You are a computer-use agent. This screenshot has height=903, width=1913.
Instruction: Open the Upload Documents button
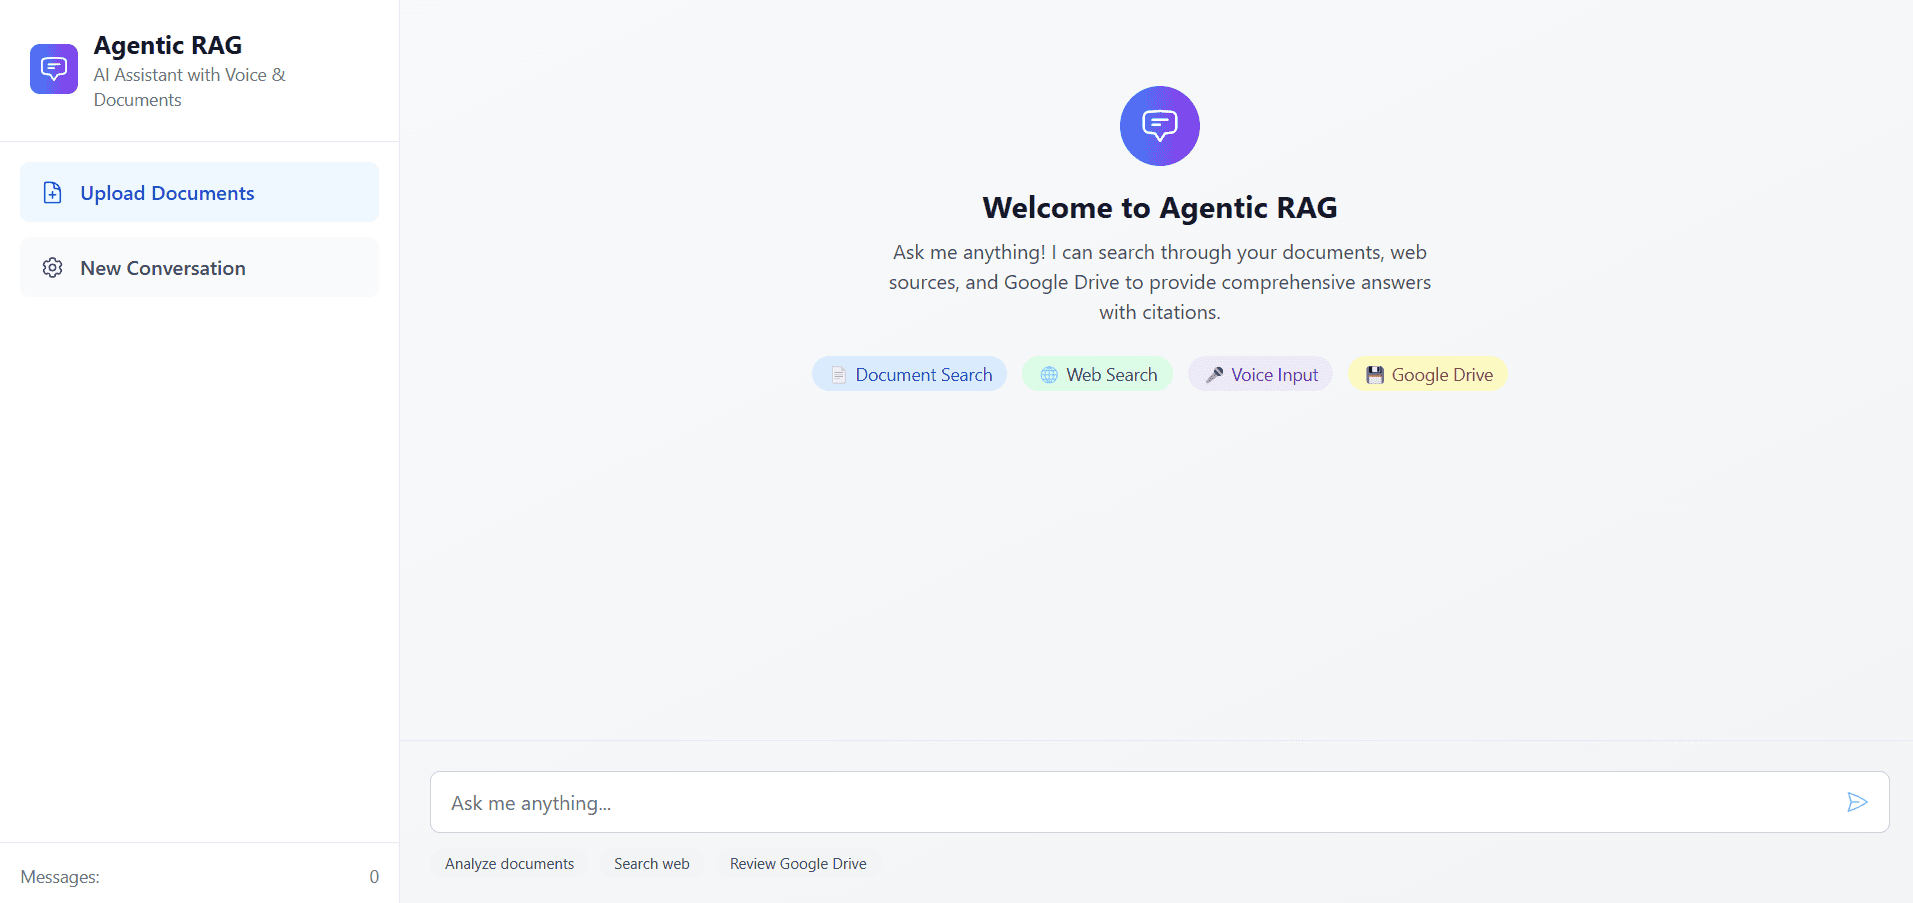[199, 192]
